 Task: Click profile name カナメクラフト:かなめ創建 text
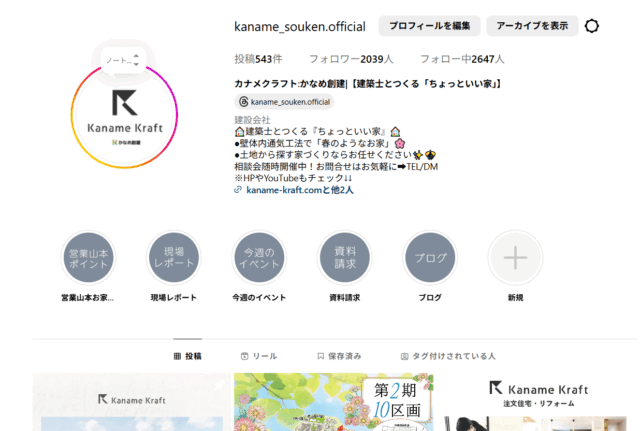pos(367,84)
